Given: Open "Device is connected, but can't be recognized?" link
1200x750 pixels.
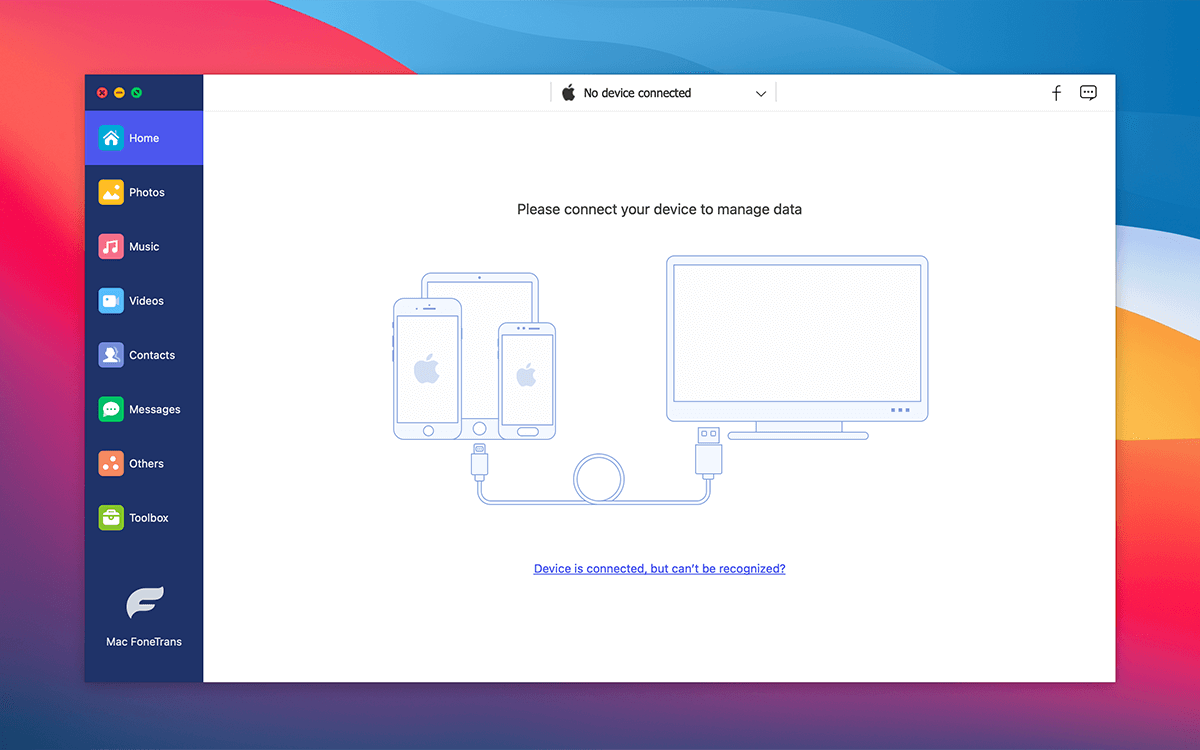Looking at the screenshot, I should pos(659,568).
